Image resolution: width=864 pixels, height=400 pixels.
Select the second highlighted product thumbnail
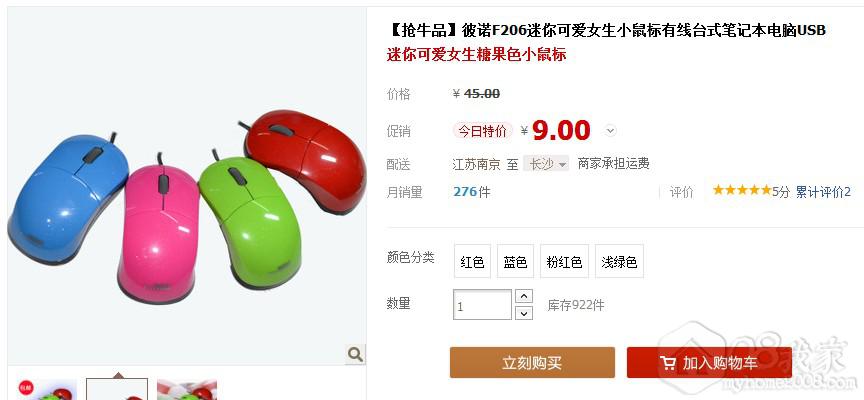[117, 390]
